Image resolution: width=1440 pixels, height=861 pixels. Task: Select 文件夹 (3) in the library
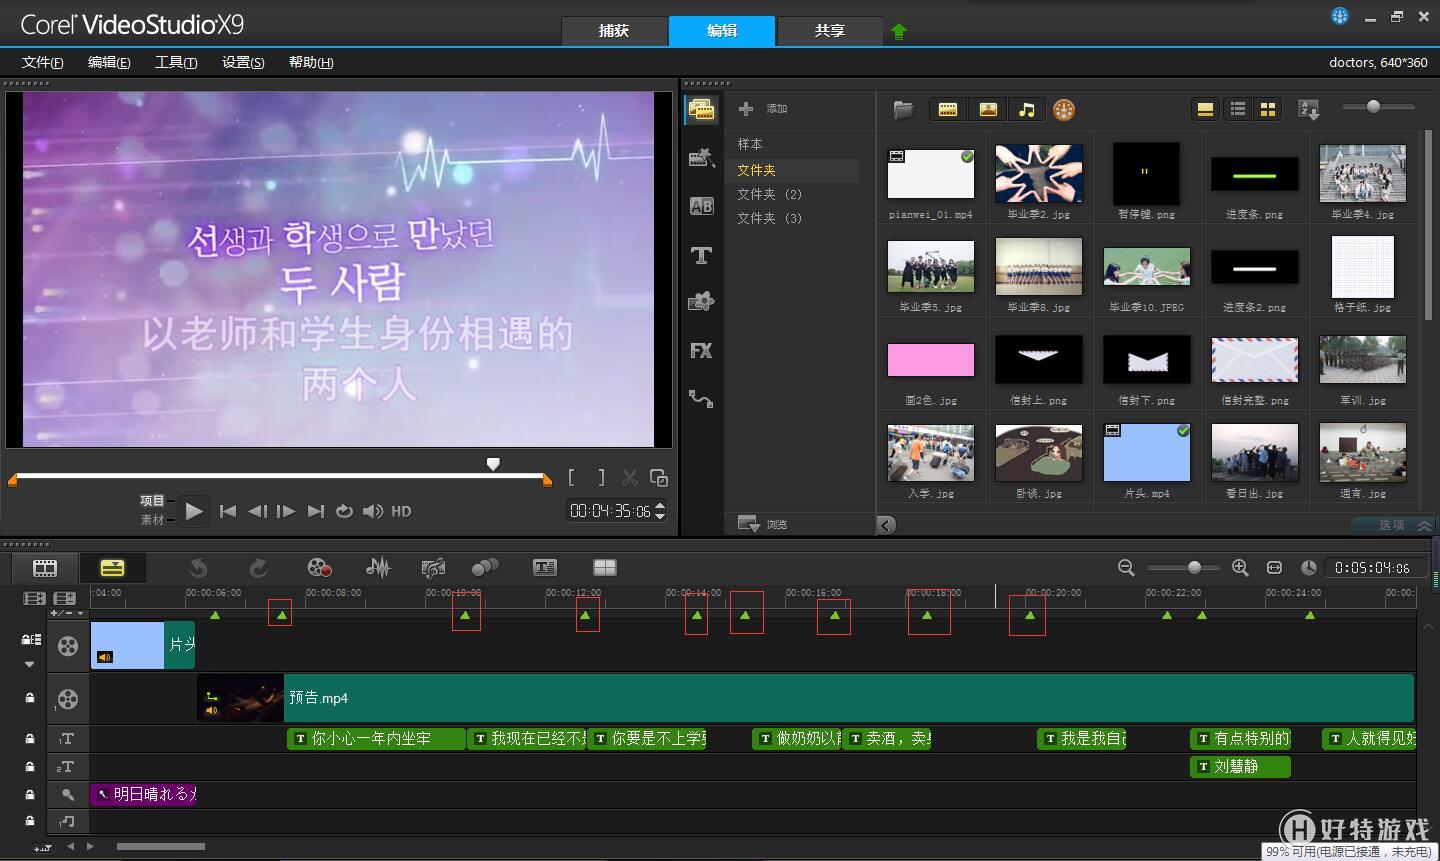(770, 218)
